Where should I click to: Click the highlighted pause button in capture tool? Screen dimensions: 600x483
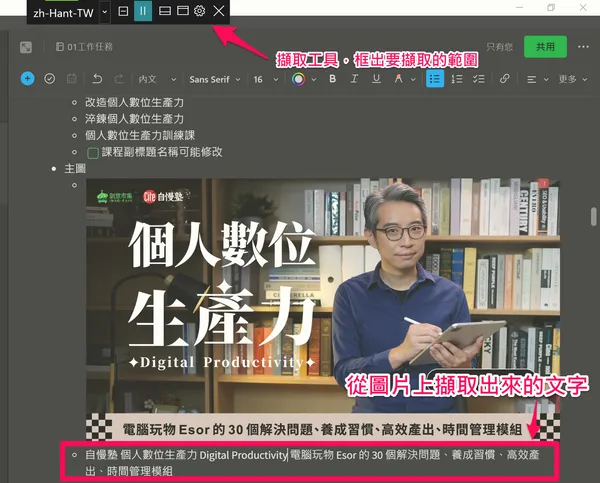143,11
